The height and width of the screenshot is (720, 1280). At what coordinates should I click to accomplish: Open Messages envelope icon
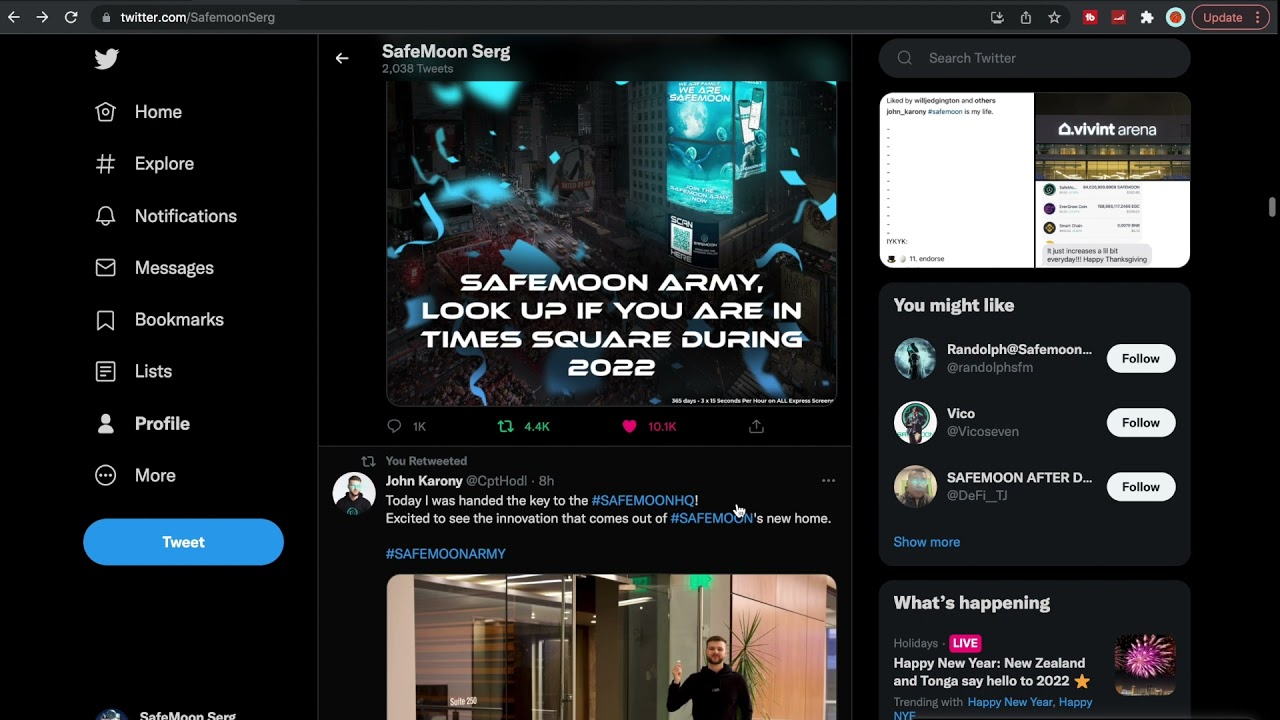(105, 268)
